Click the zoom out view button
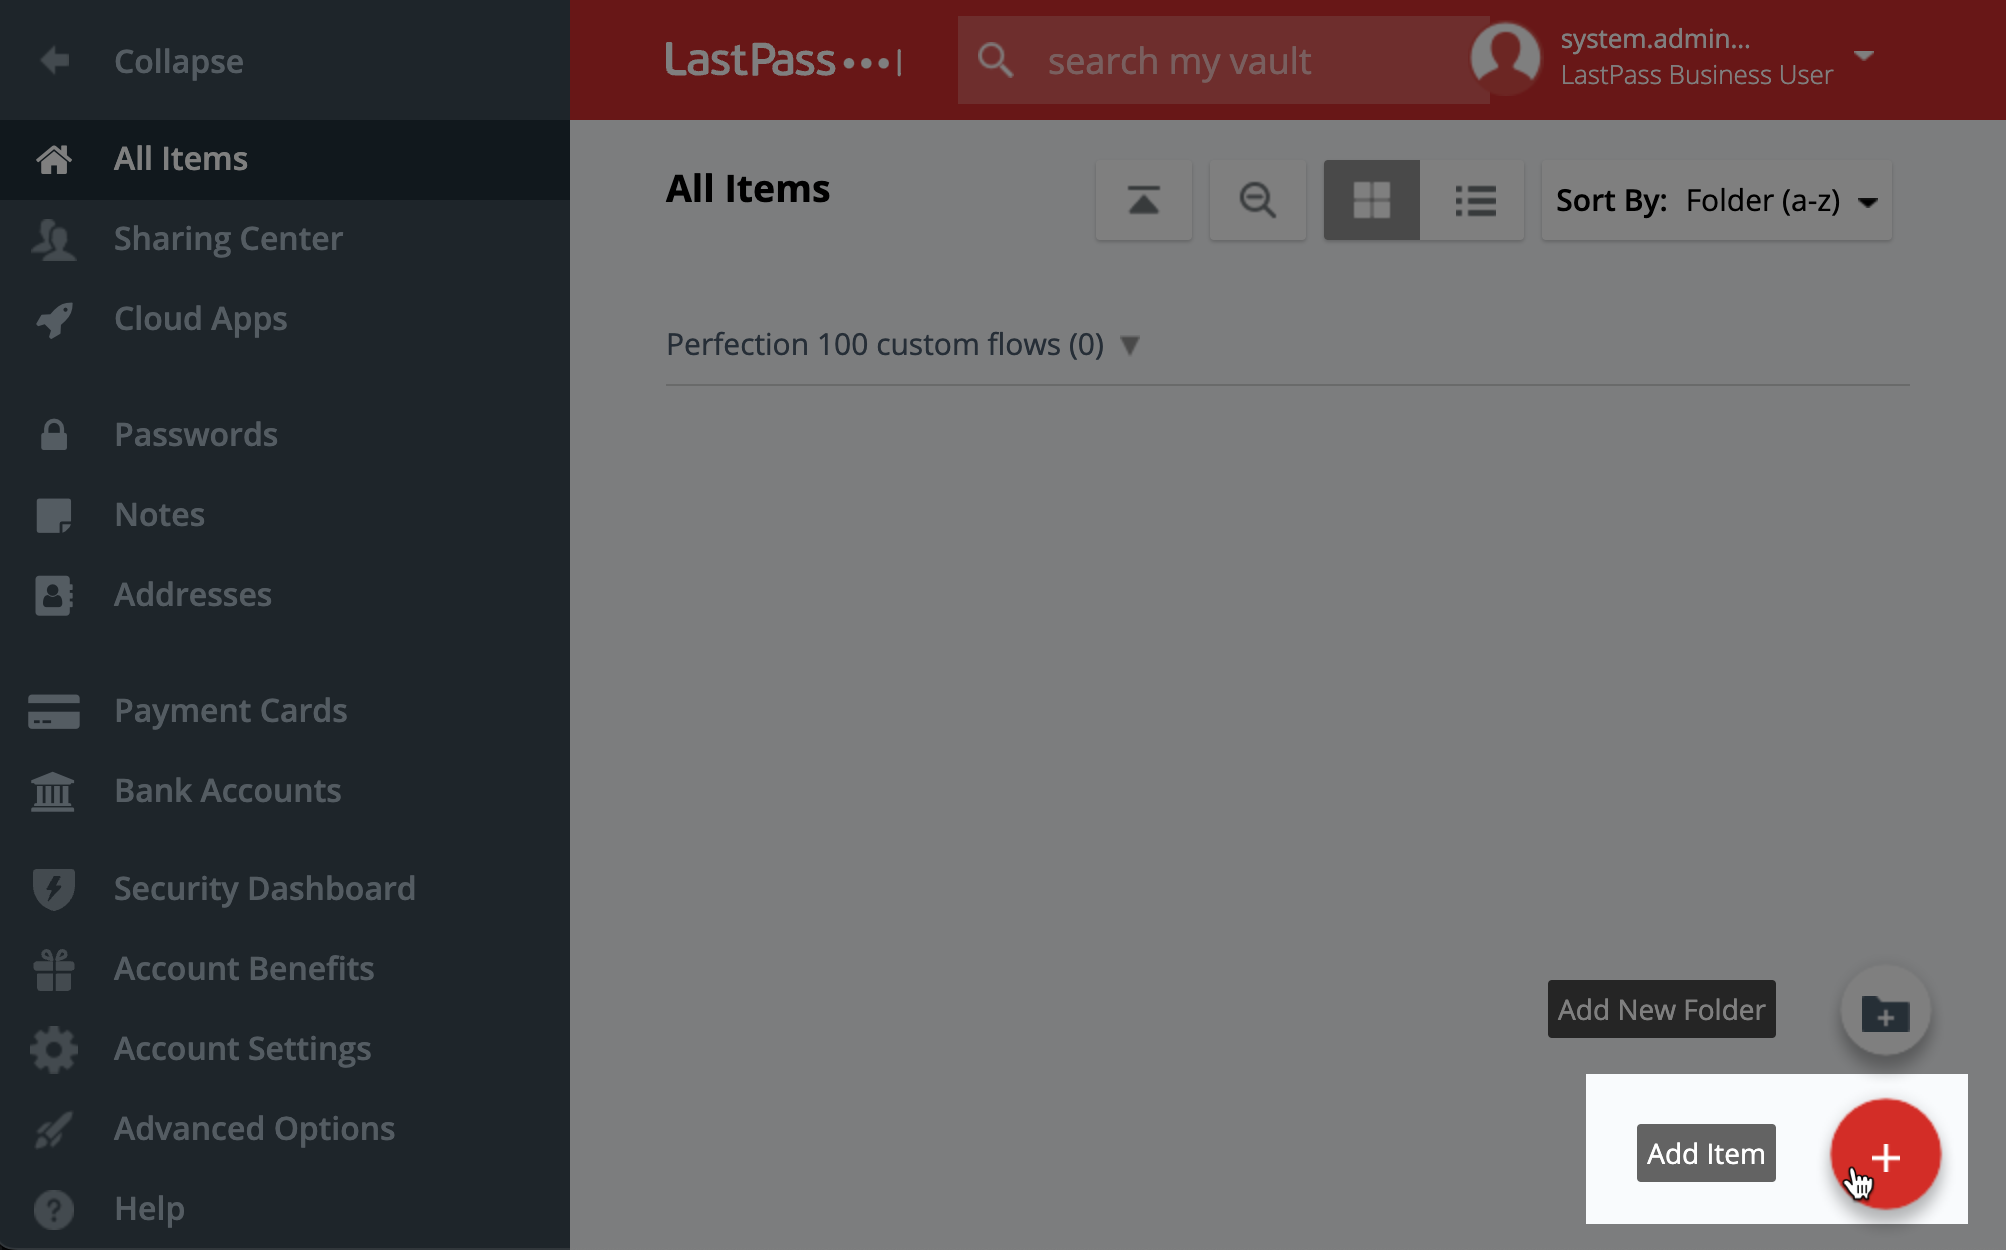This screenshot has width=2006, height=1250. [x=1258, y=200]
